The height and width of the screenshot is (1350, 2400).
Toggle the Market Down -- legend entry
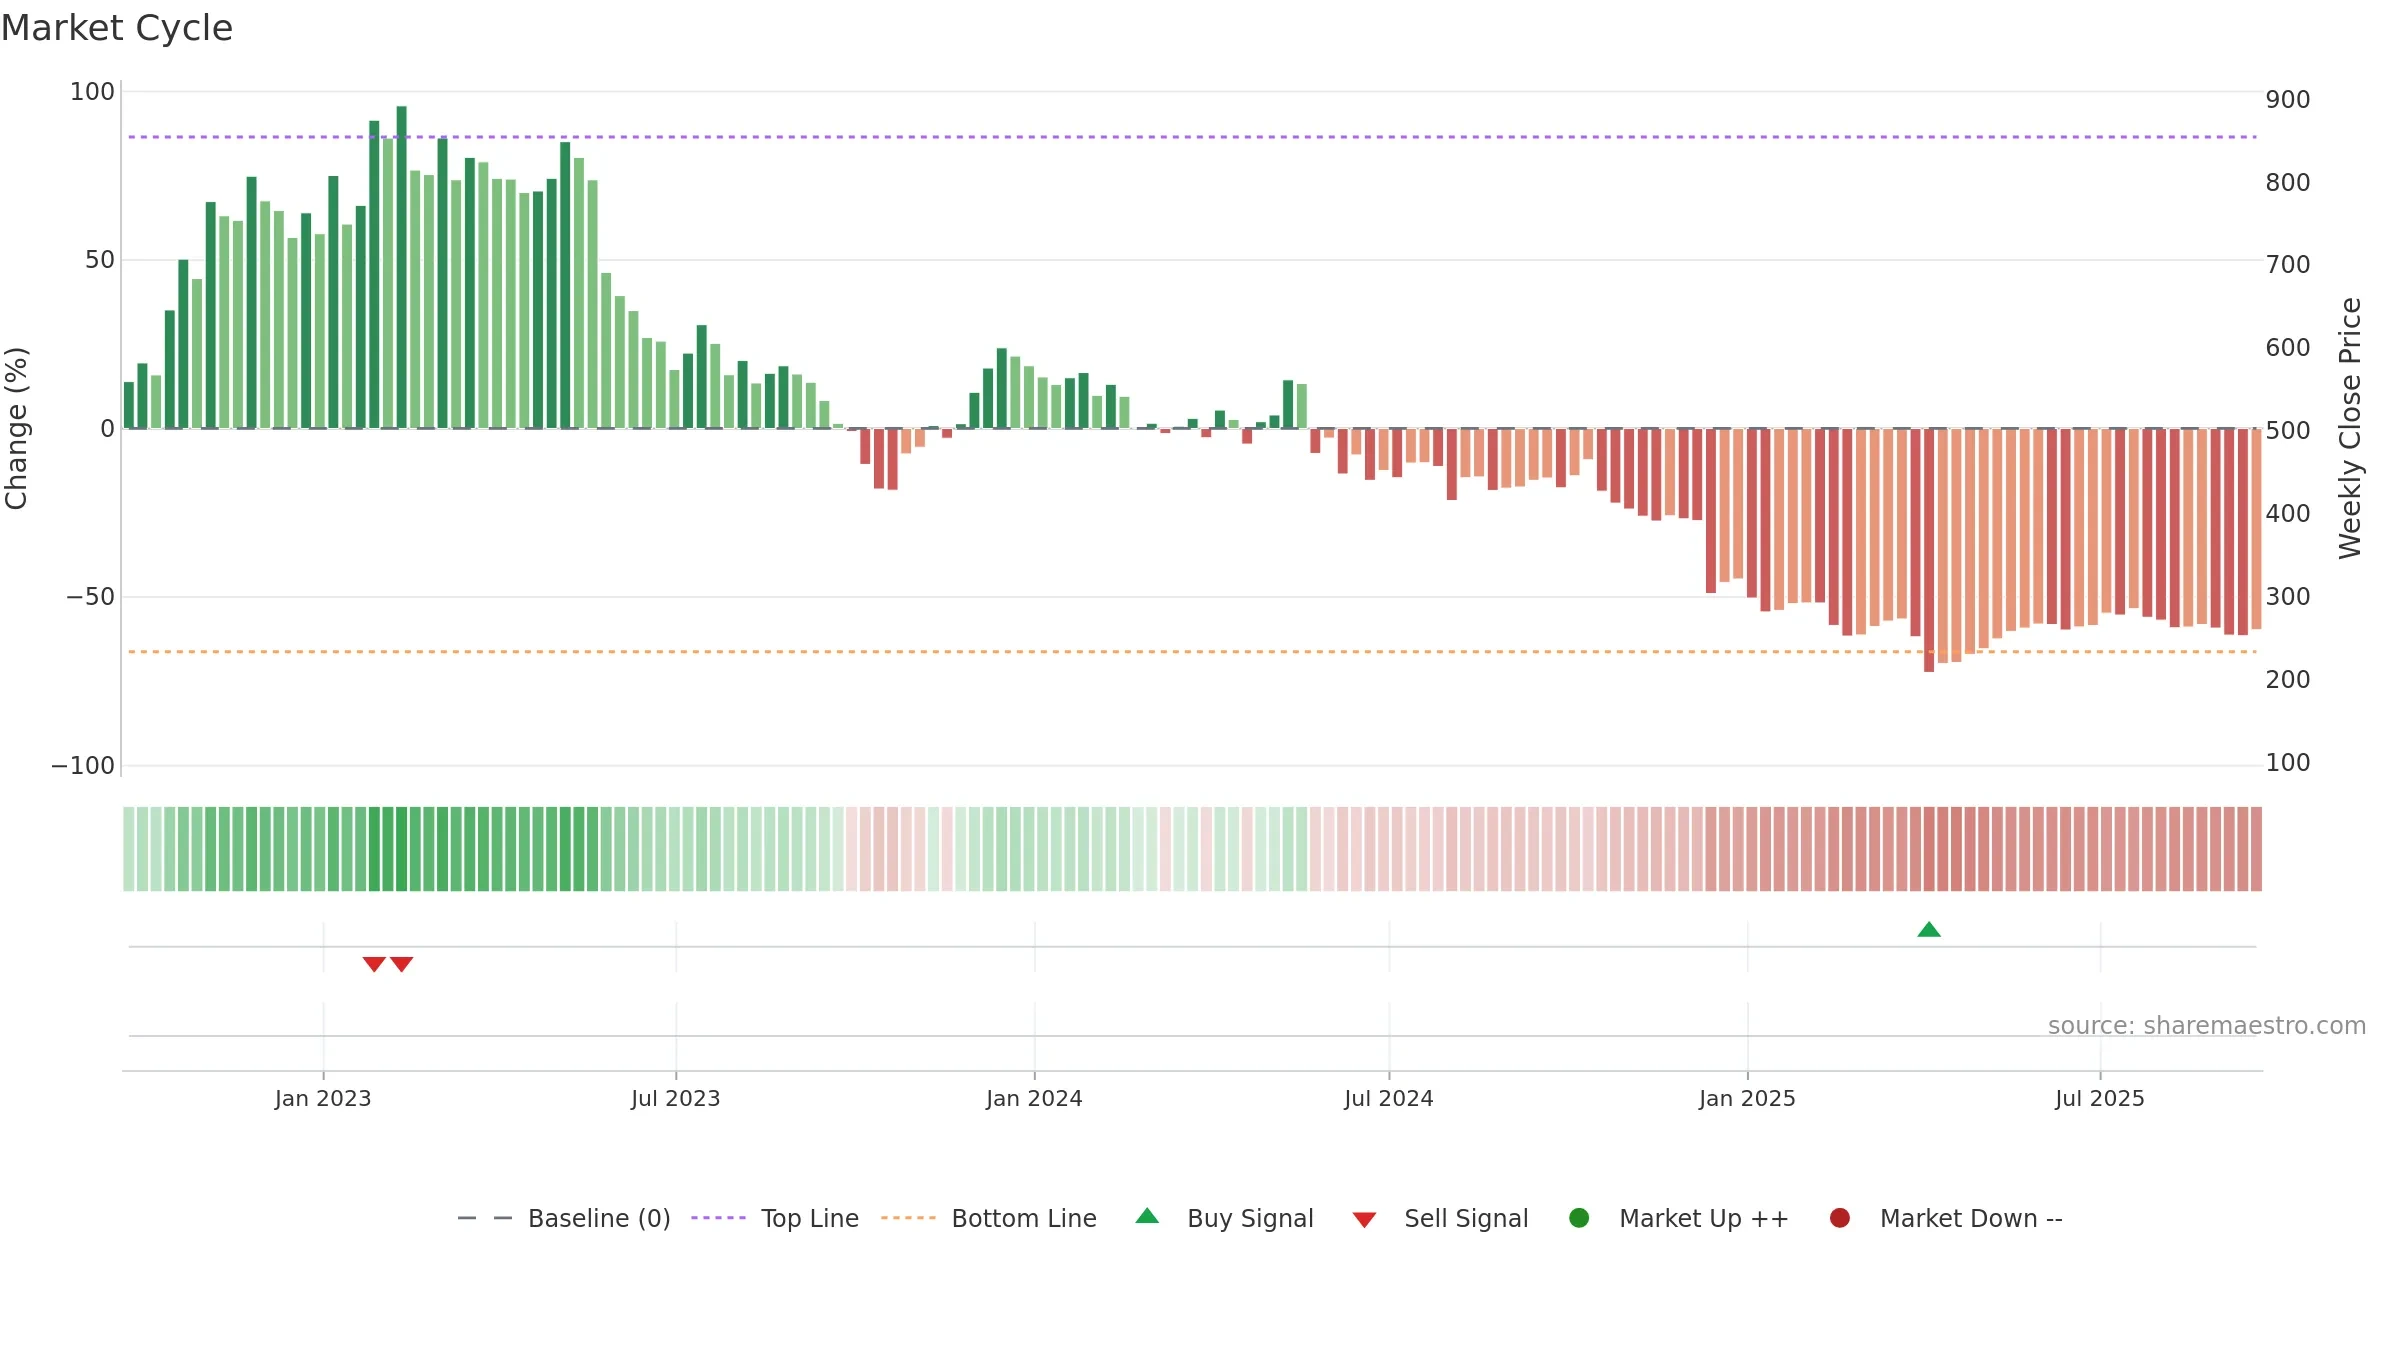click(1946, 1218)
